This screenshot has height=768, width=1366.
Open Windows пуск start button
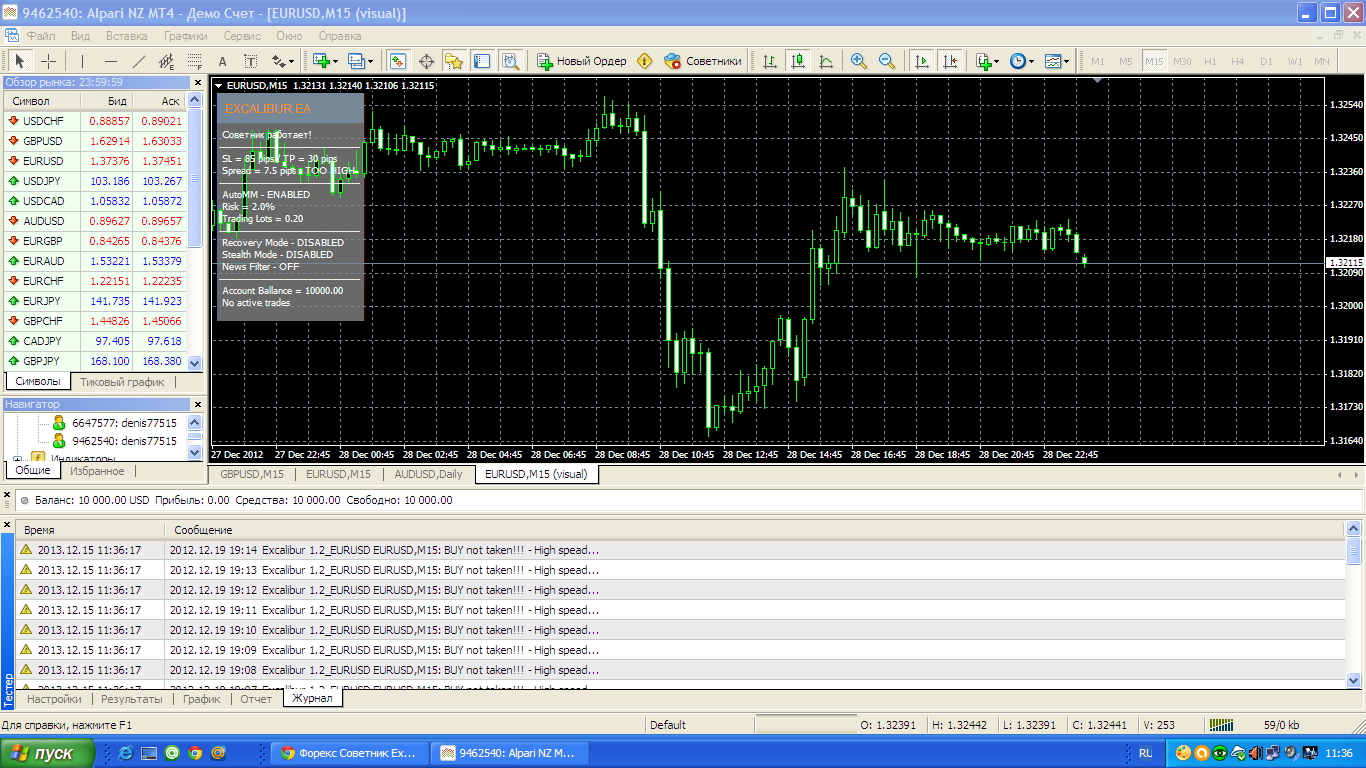(x=48, y=753)
